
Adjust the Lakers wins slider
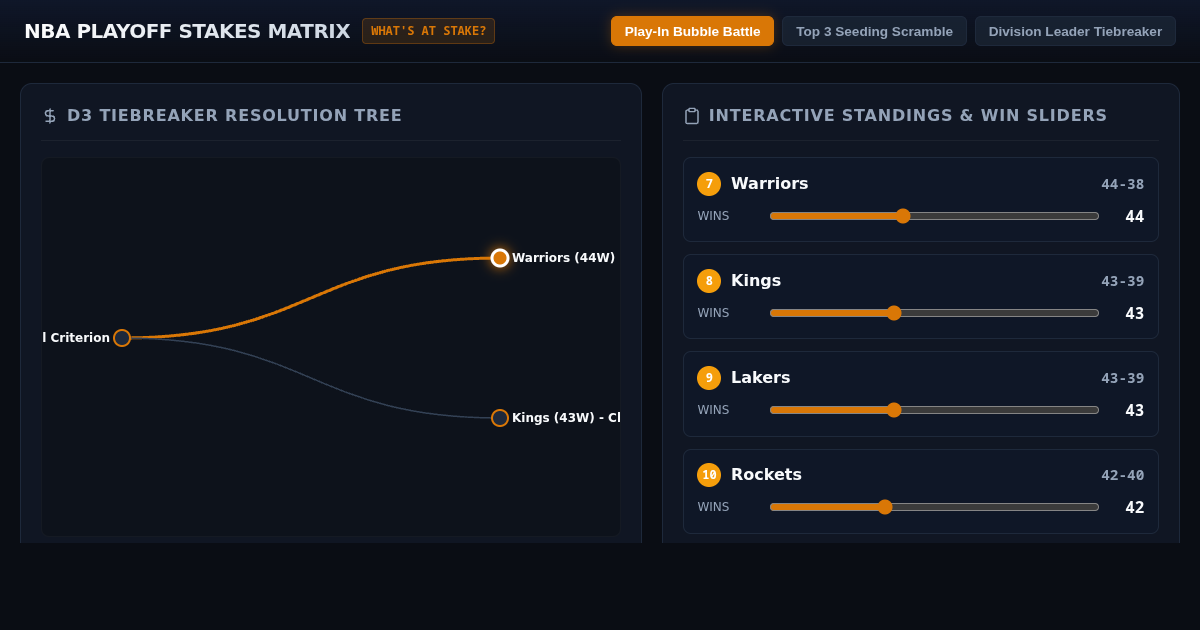(x=934, y=410)
